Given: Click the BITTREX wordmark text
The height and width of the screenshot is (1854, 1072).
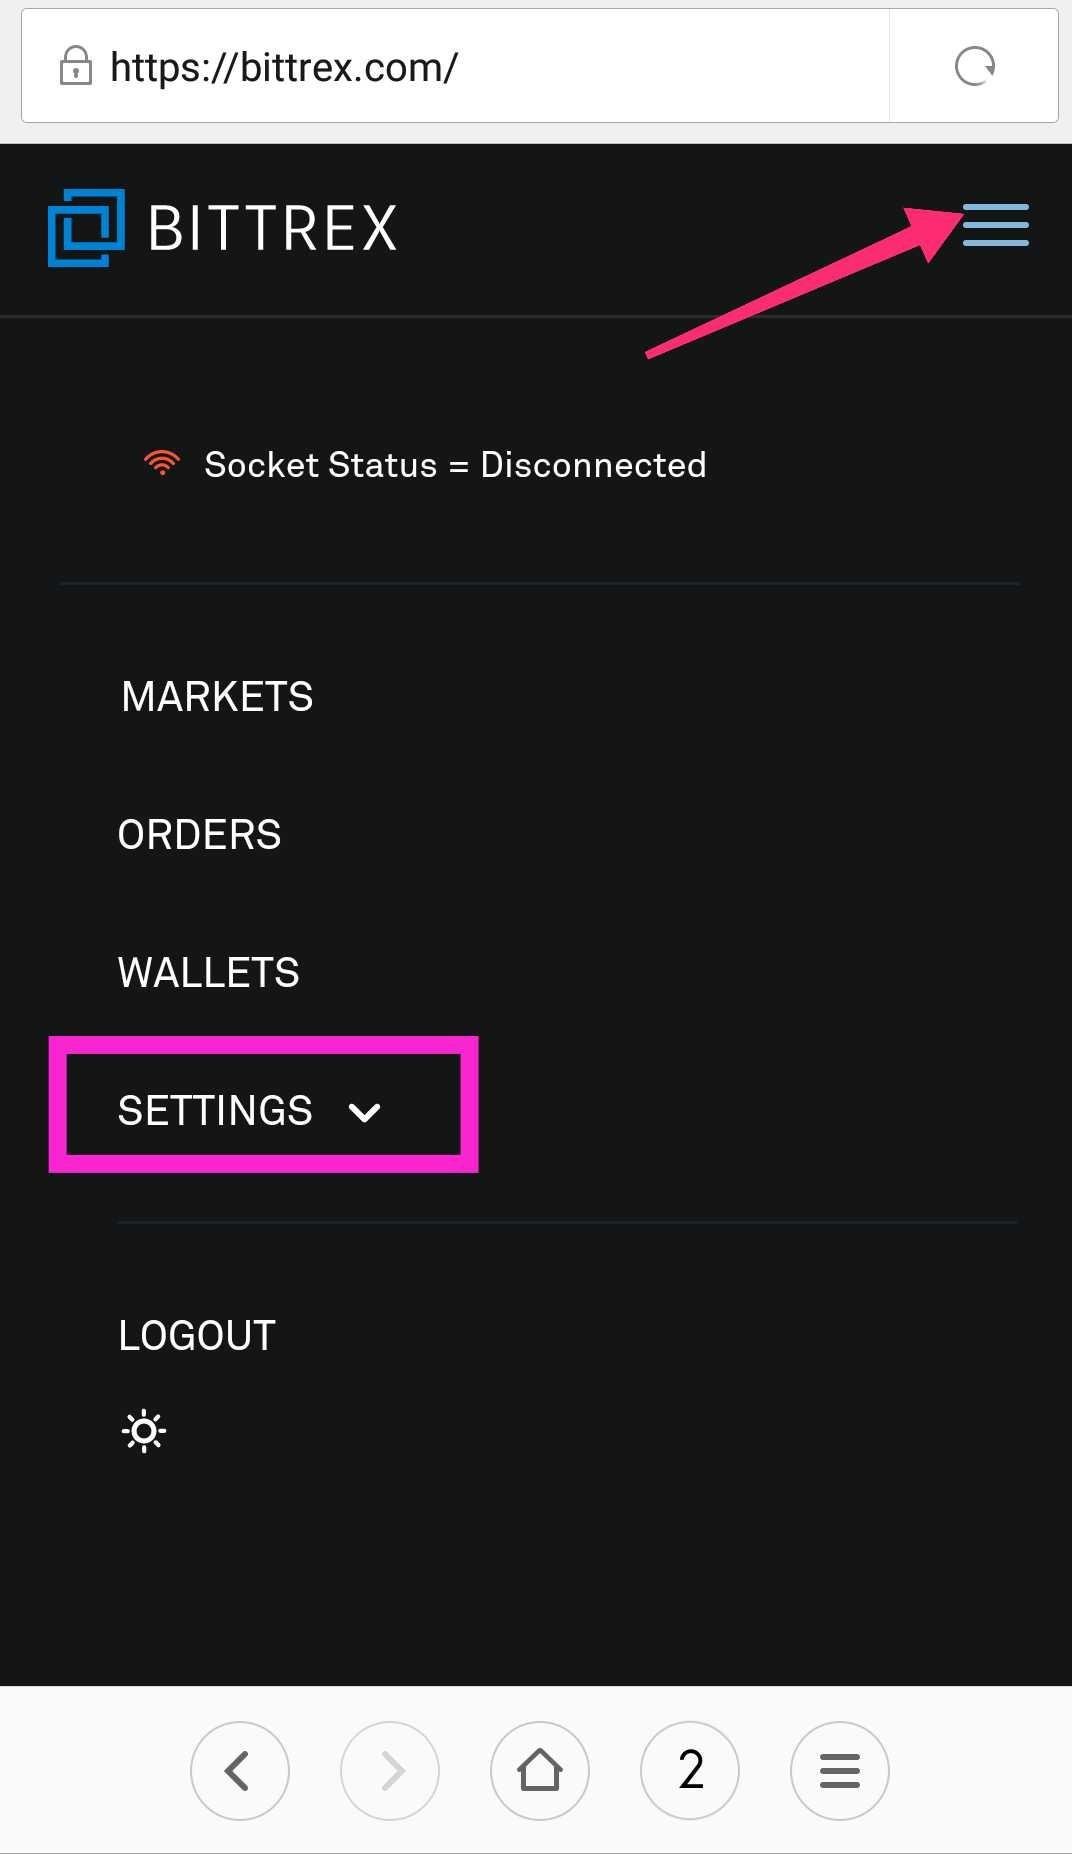Looking at the screenshot, I should coord(272,229).
